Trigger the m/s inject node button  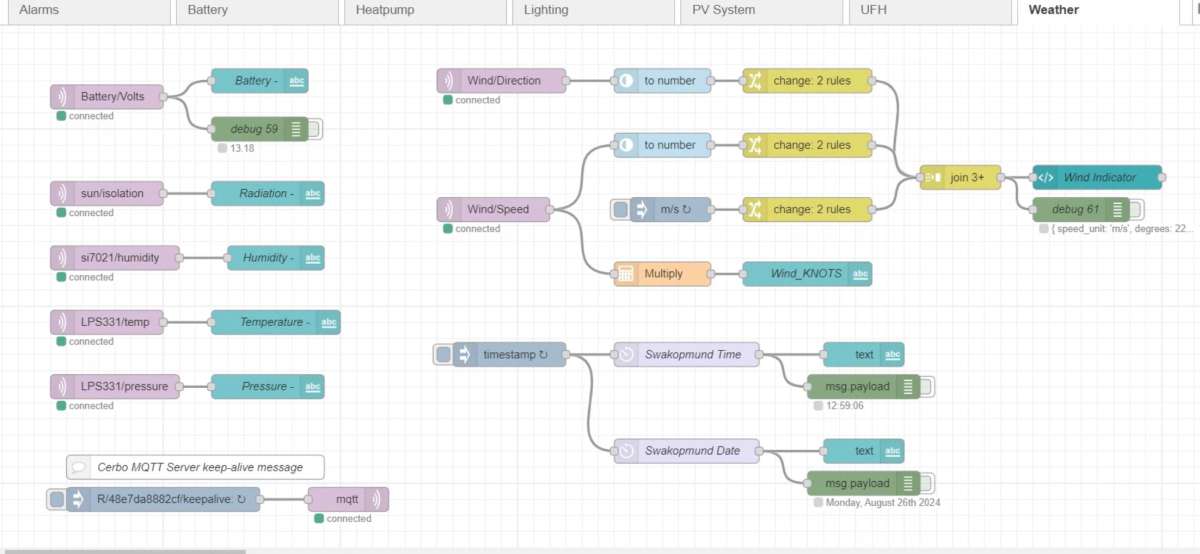[x=620, y=210]
